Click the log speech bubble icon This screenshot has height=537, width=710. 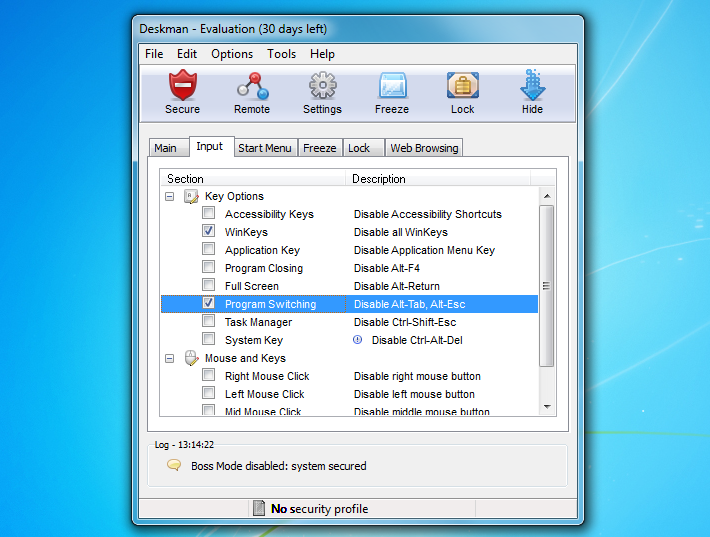(x=174, y=465)
